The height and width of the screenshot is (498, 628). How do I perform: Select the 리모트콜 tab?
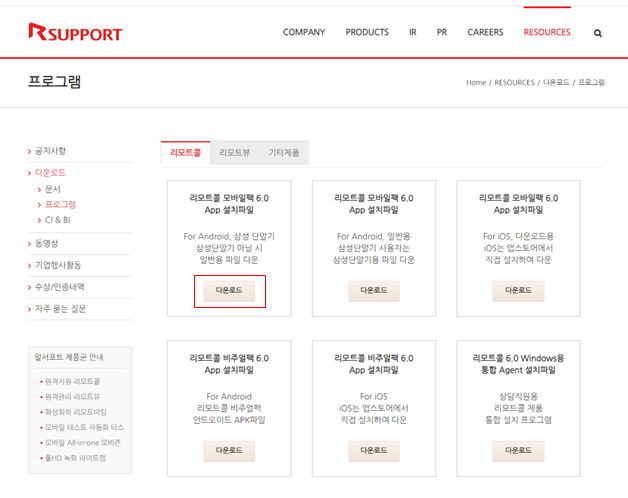(185, 153)
